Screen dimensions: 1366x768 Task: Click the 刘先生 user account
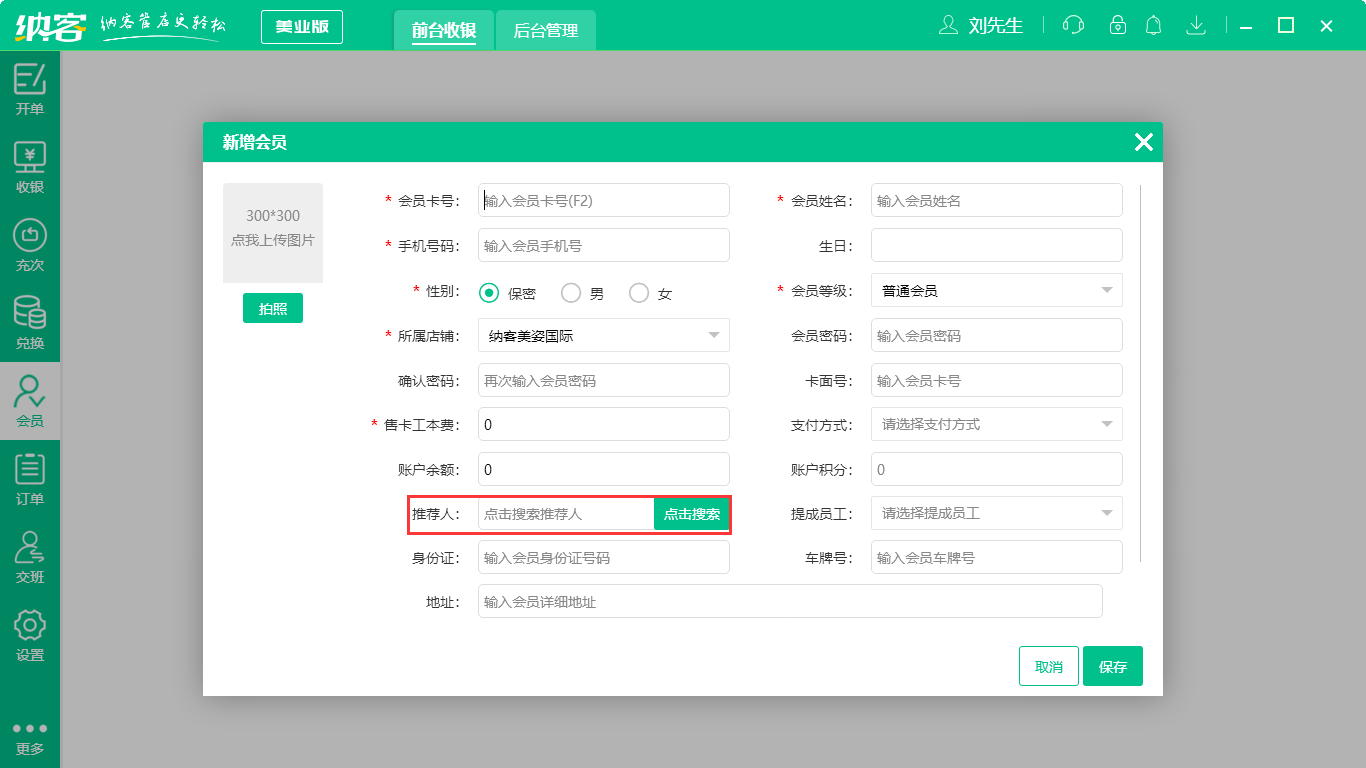click(x=981, y=25)
